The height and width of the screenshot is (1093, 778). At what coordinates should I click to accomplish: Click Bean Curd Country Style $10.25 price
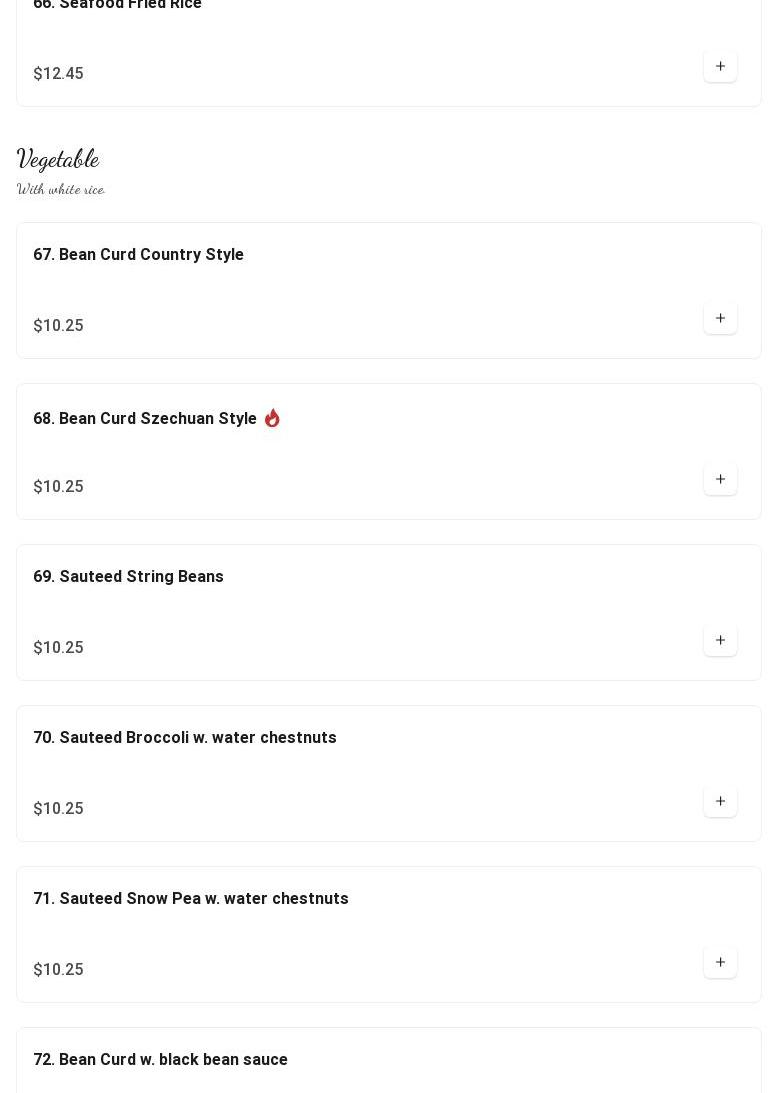[59, 326]
